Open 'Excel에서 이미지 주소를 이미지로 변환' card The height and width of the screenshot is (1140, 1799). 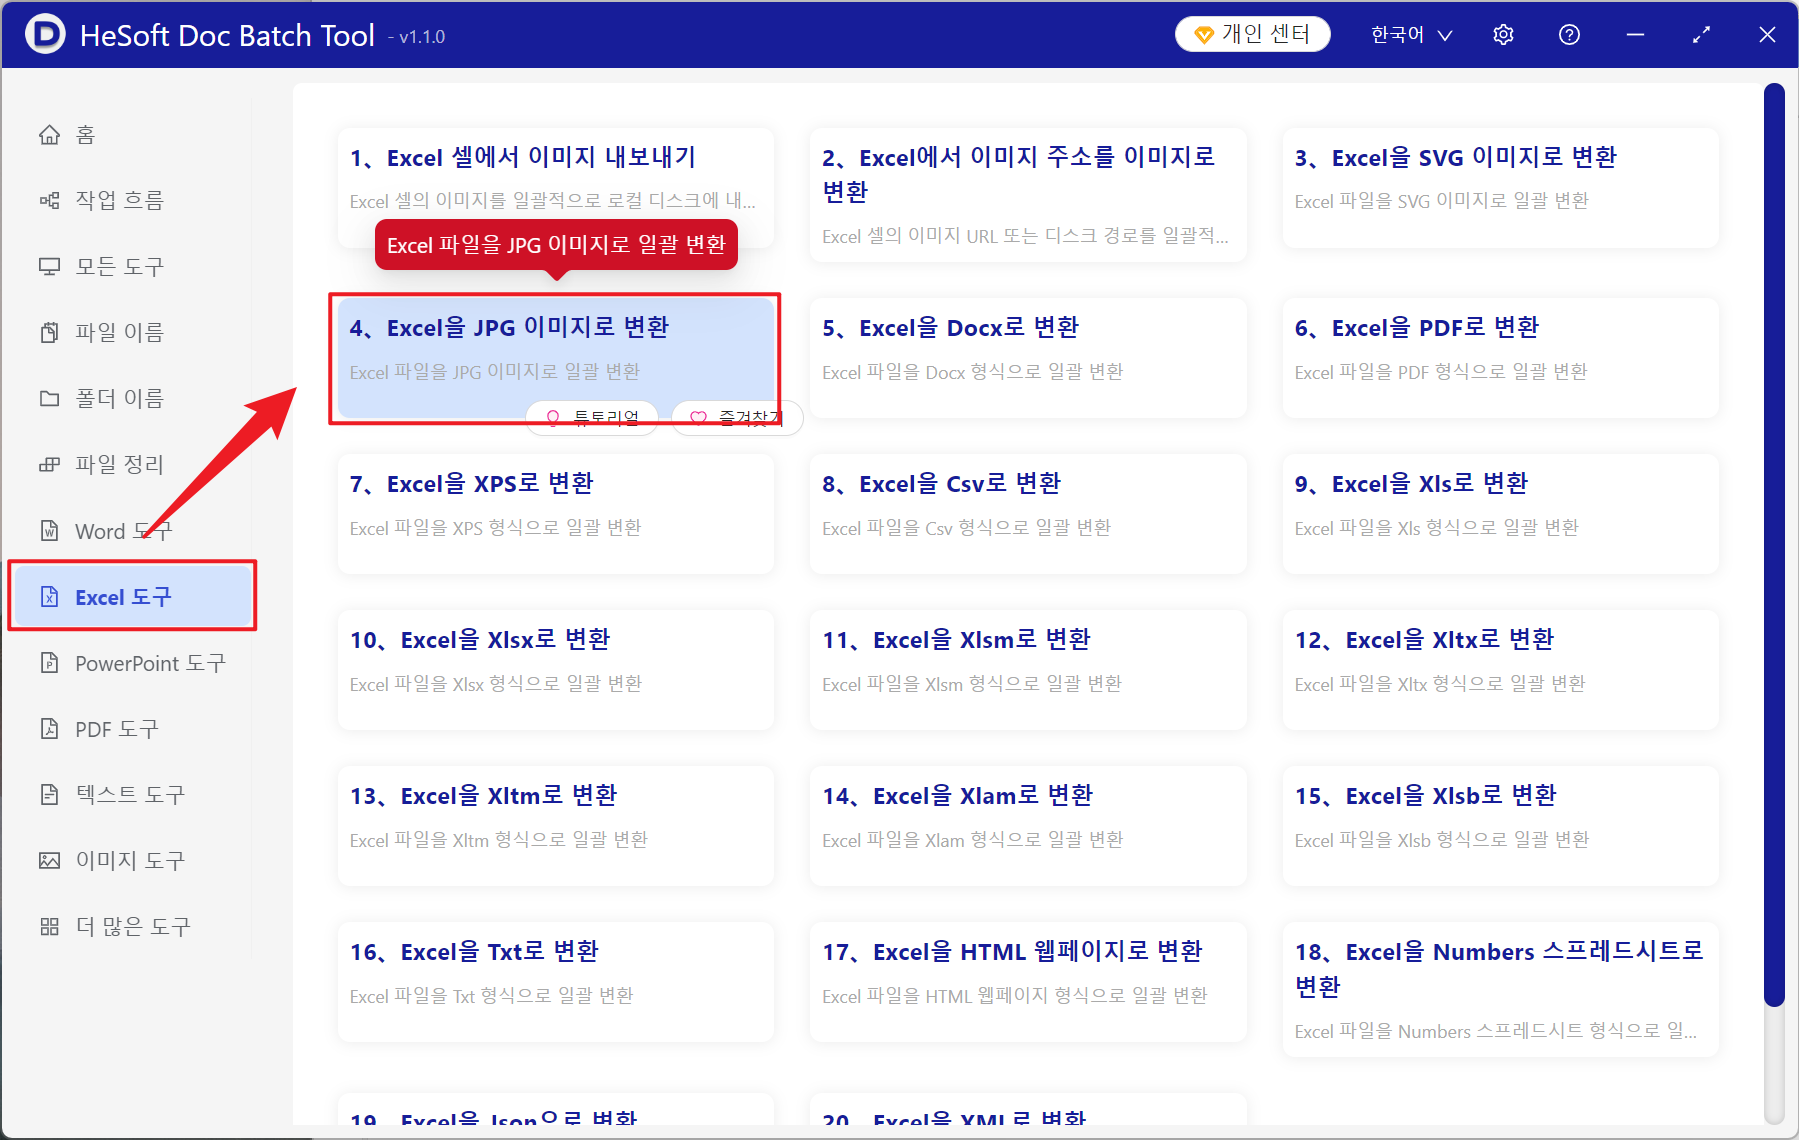[1028, 195]
